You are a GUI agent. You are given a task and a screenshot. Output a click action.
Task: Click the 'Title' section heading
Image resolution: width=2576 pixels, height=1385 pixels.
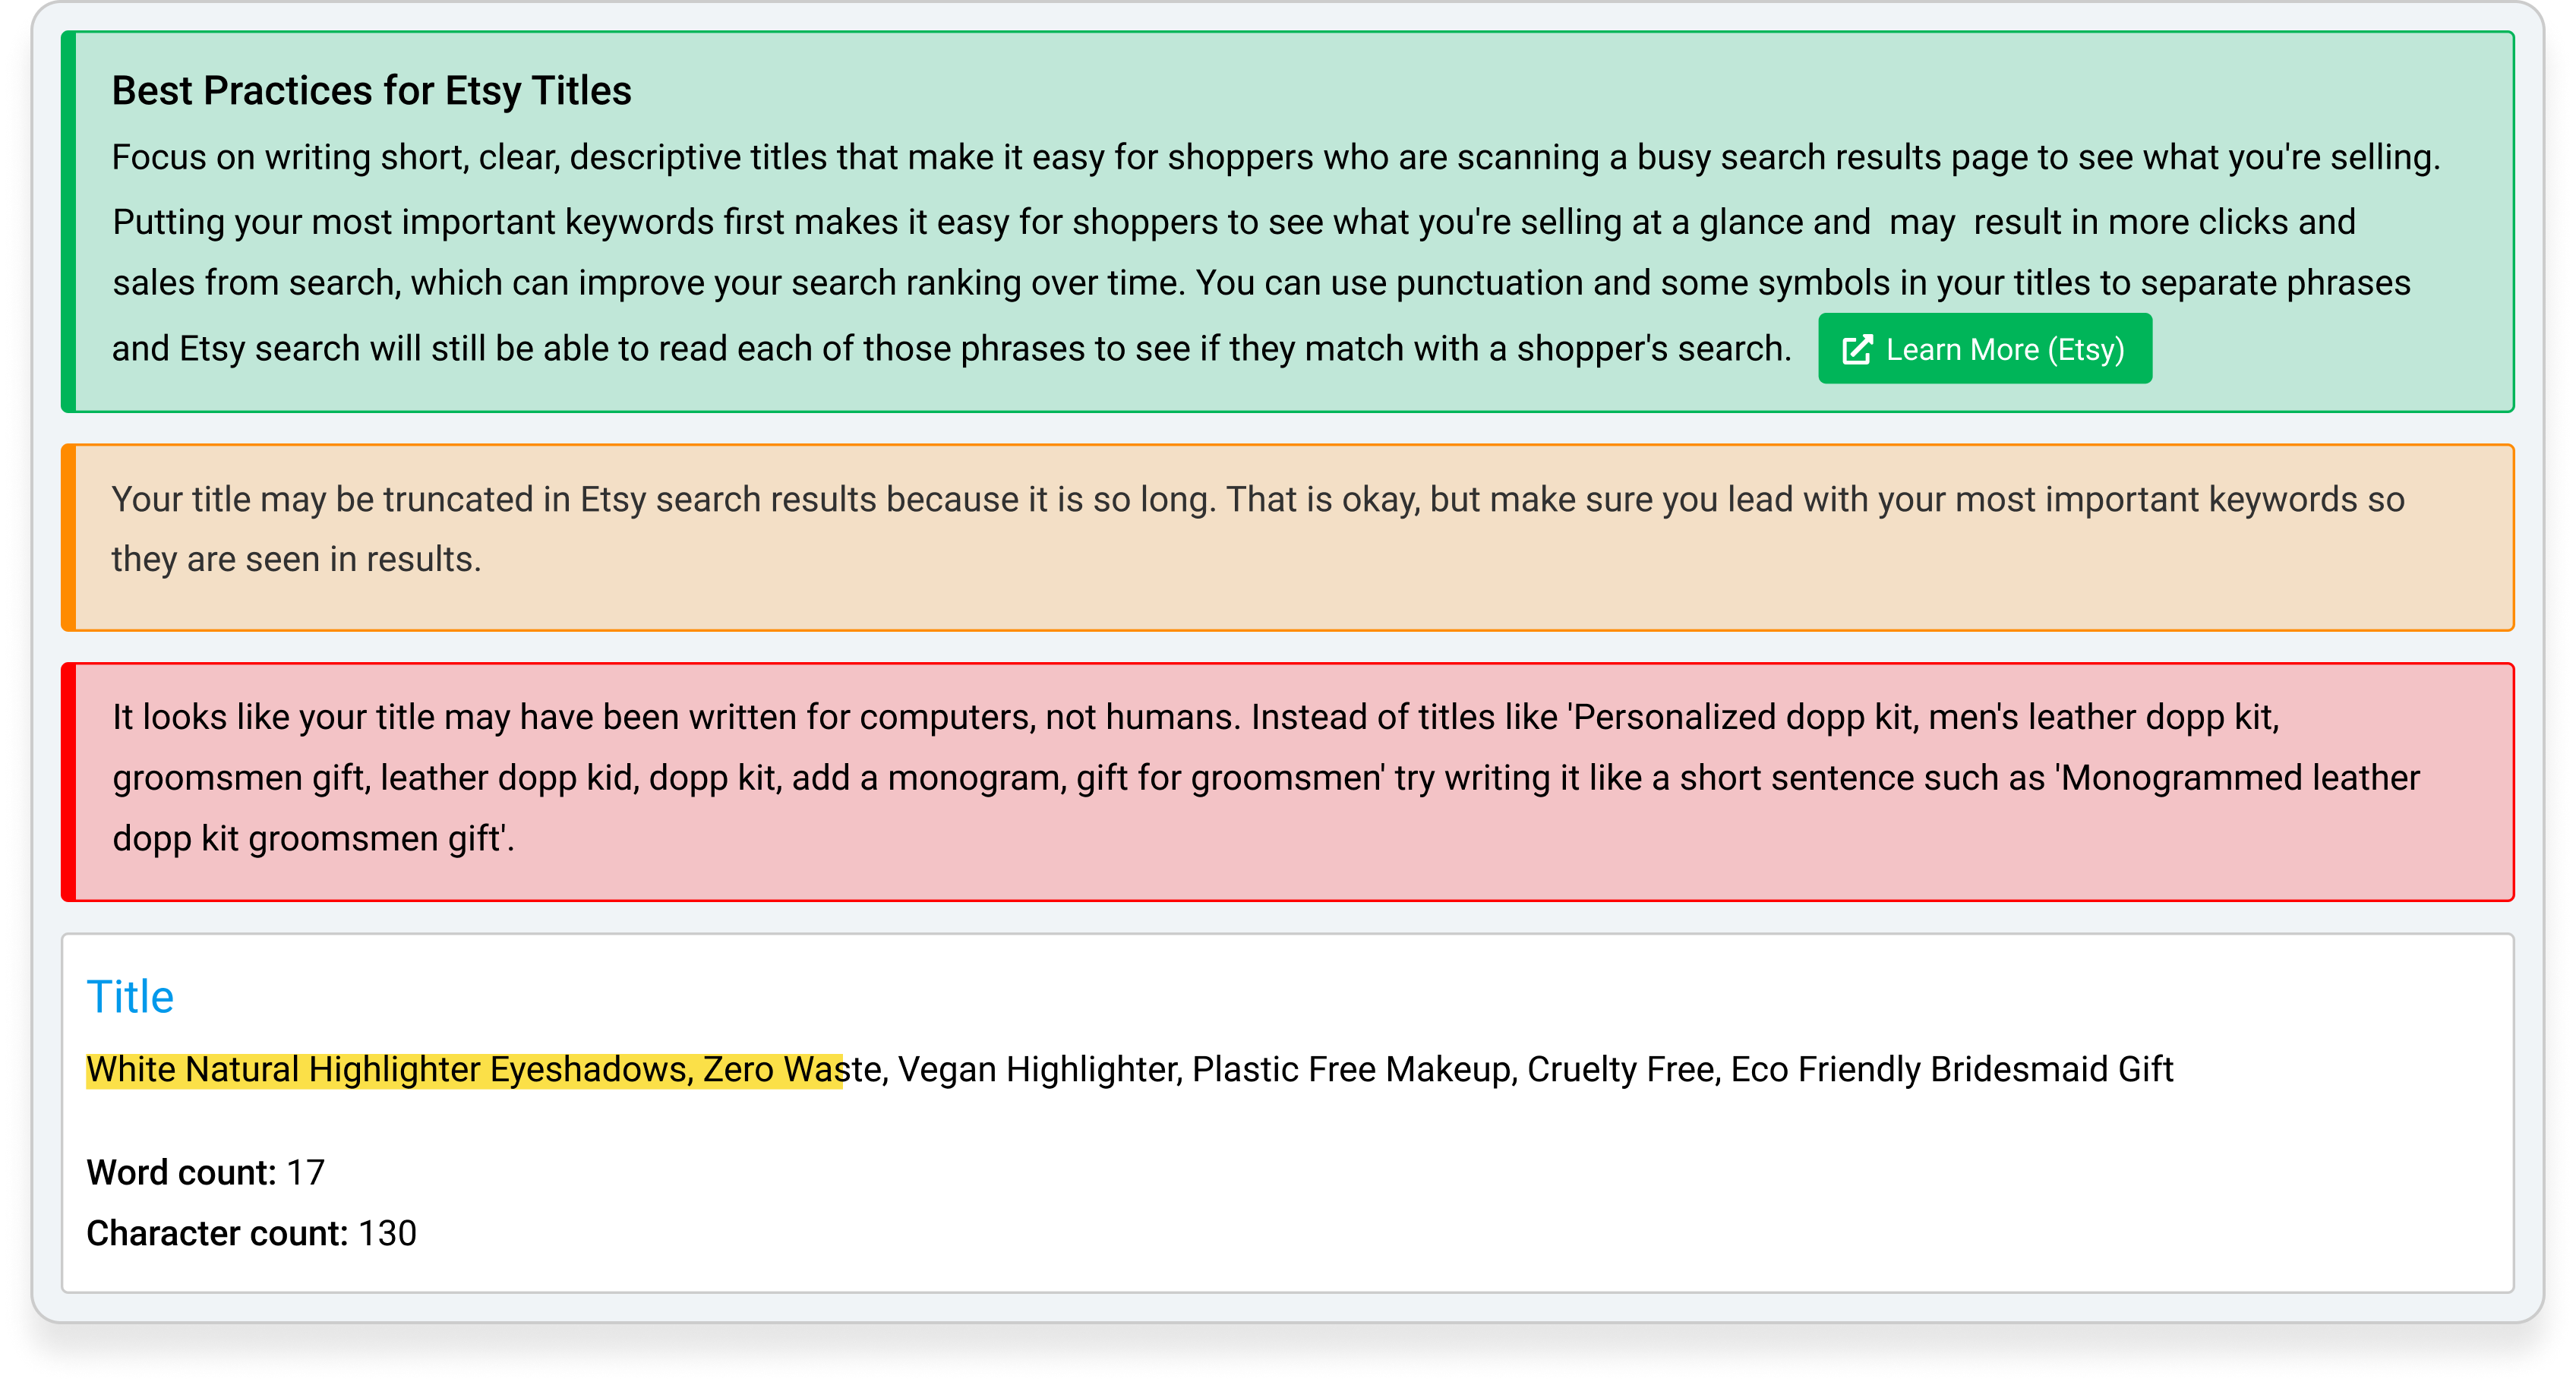point(130,997)
